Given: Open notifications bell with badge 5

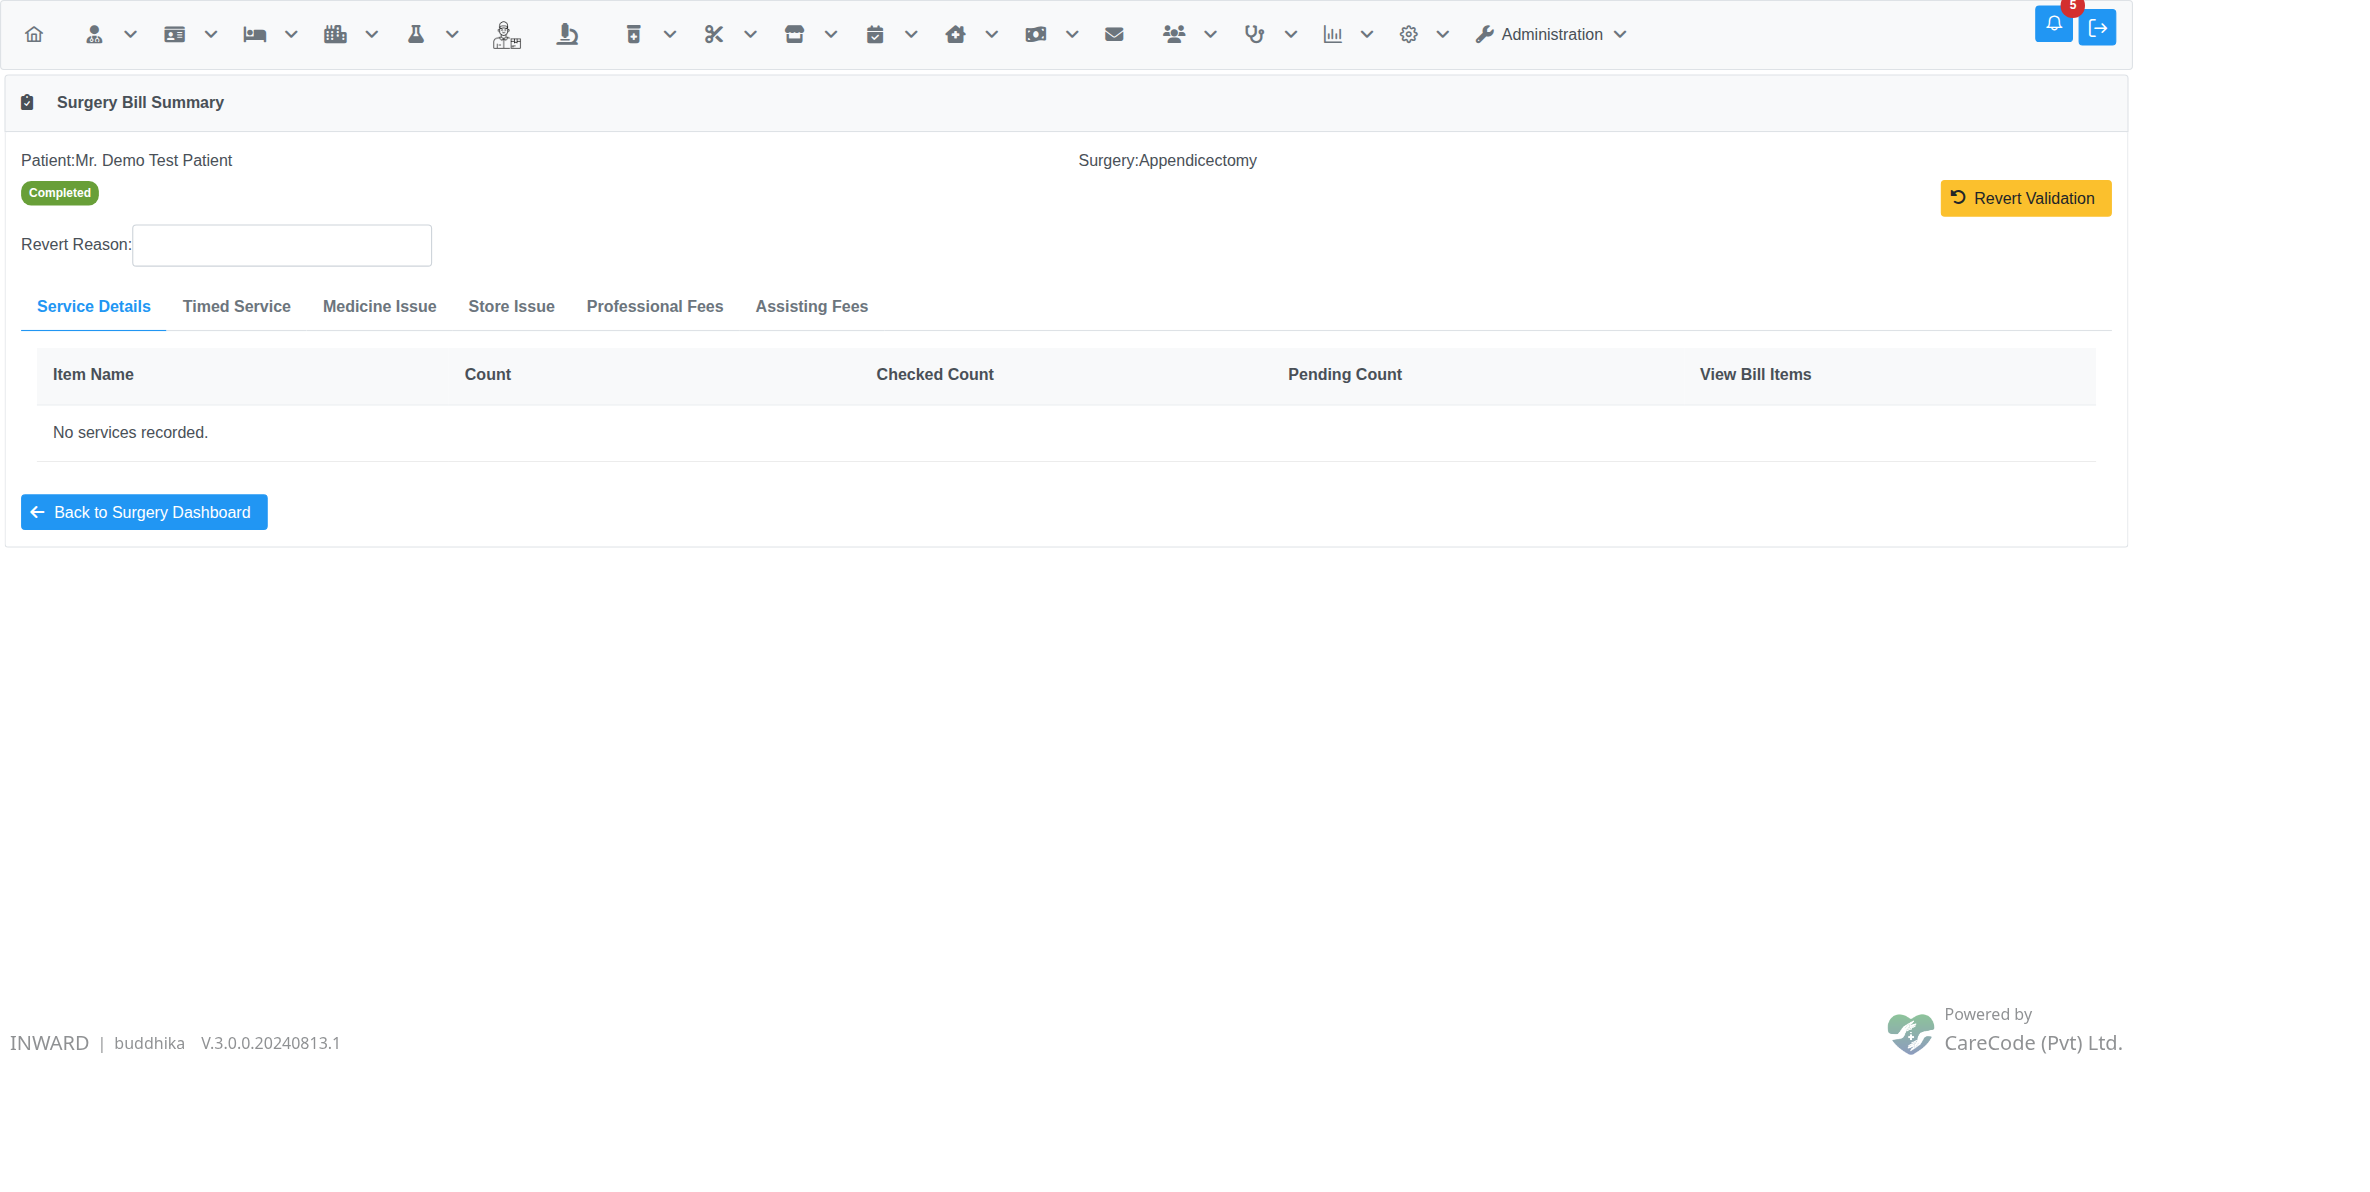Looking at the screenshot, I should click(2054, 24).
